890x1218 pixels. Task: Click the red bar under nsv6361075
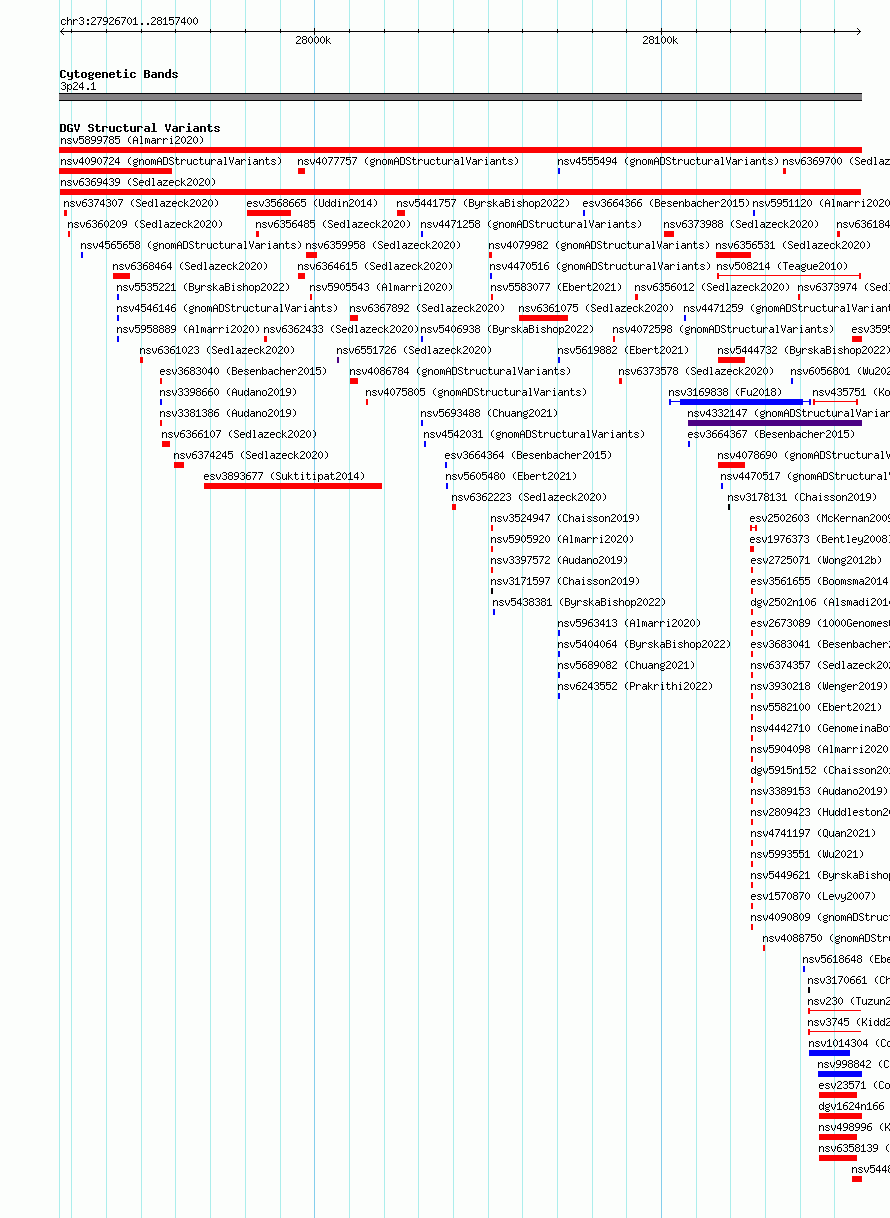click(544, 318)
